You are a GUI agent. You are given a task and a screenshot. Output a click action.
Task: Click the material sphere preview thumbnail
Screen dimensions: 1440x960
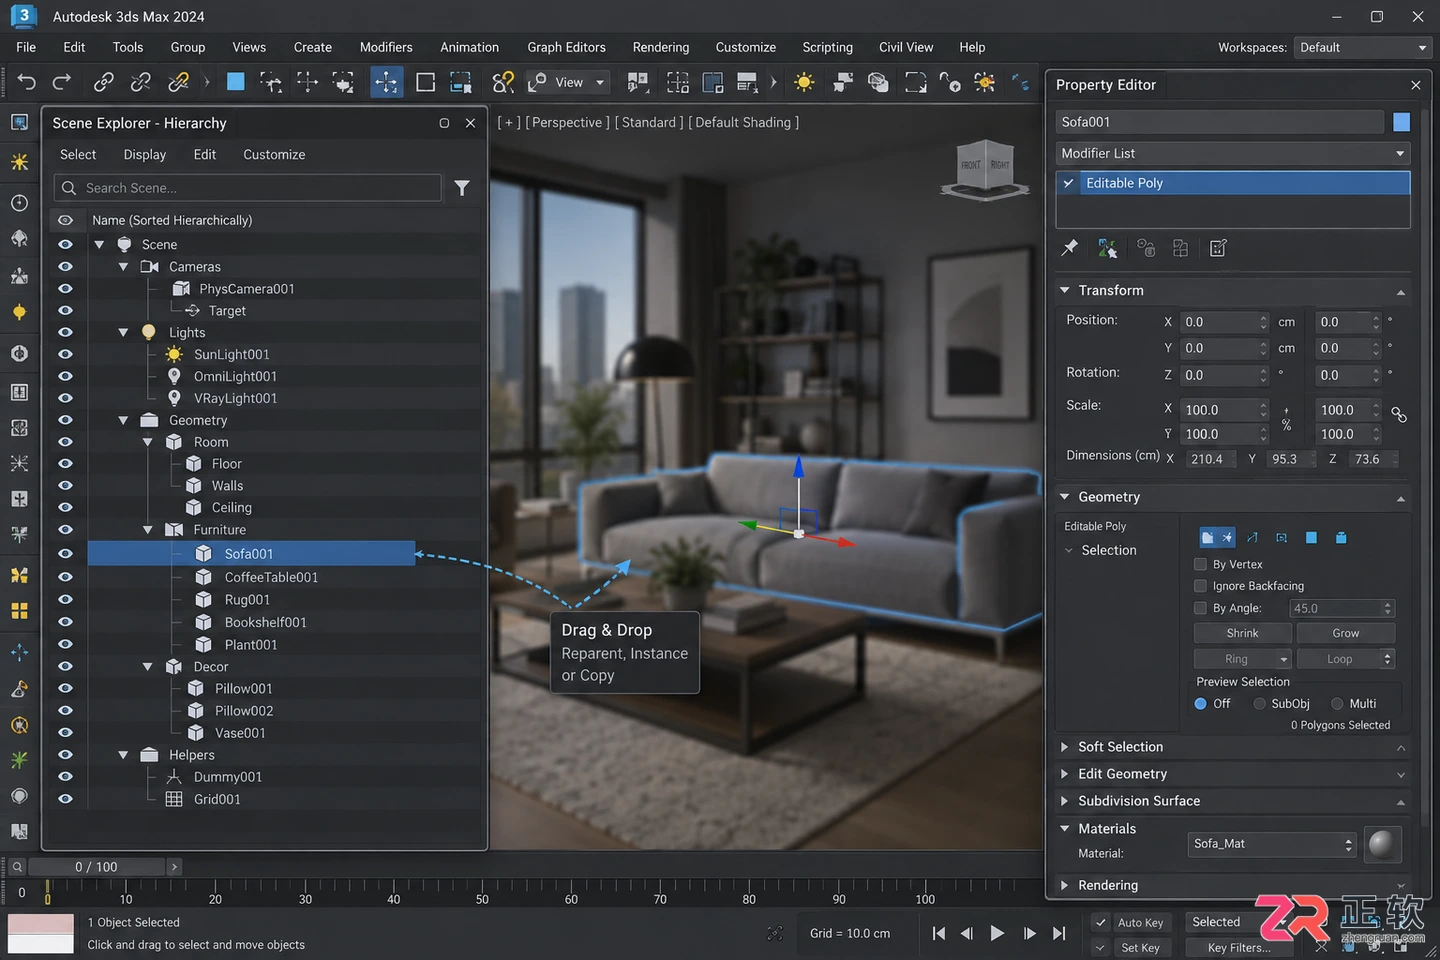click(1381, 844)
